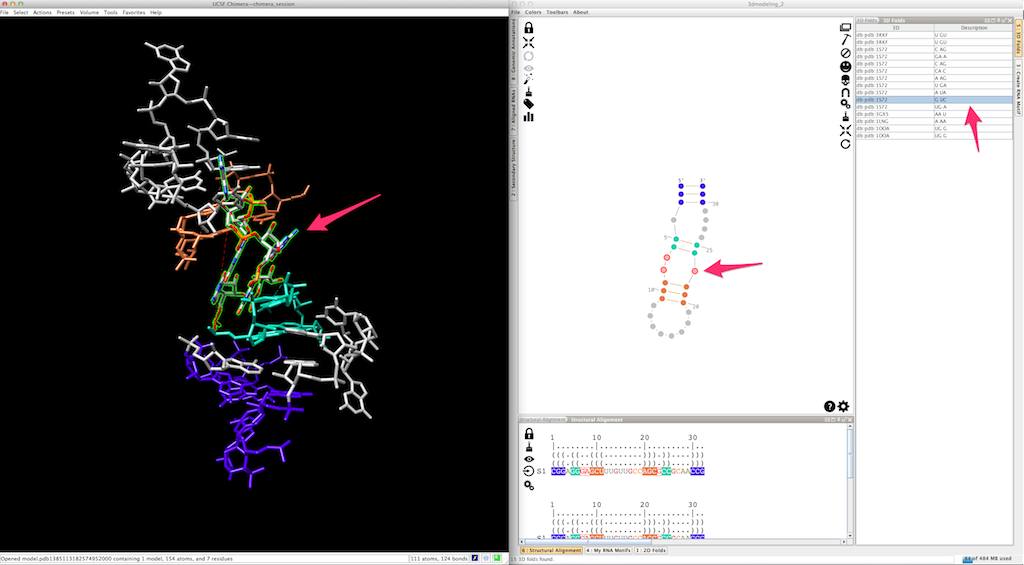Select the hammer tool icon
Image resolution: width=1024 pixels, height=565 pixels.
(x=845, y=40)
